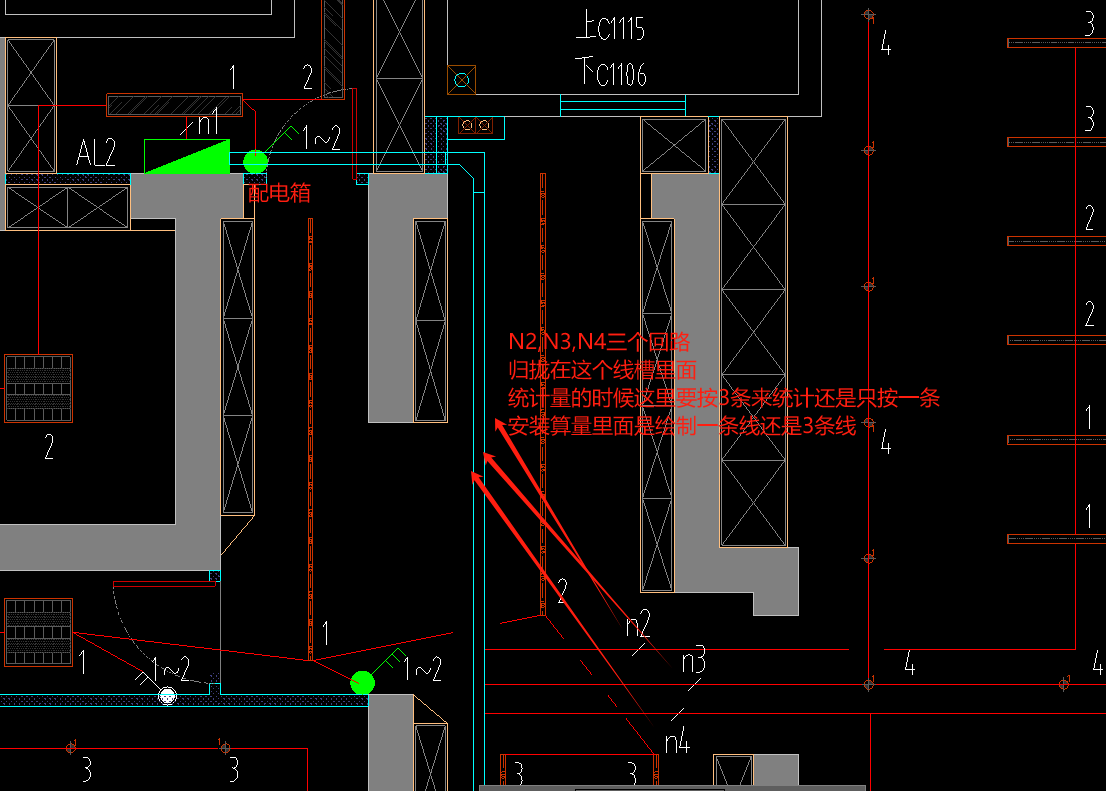Image resolution: width=1106 pixels, height=791 pixels.
Task: Select the crossed box beneath the C1106 window
Action: tap(674, 145)
